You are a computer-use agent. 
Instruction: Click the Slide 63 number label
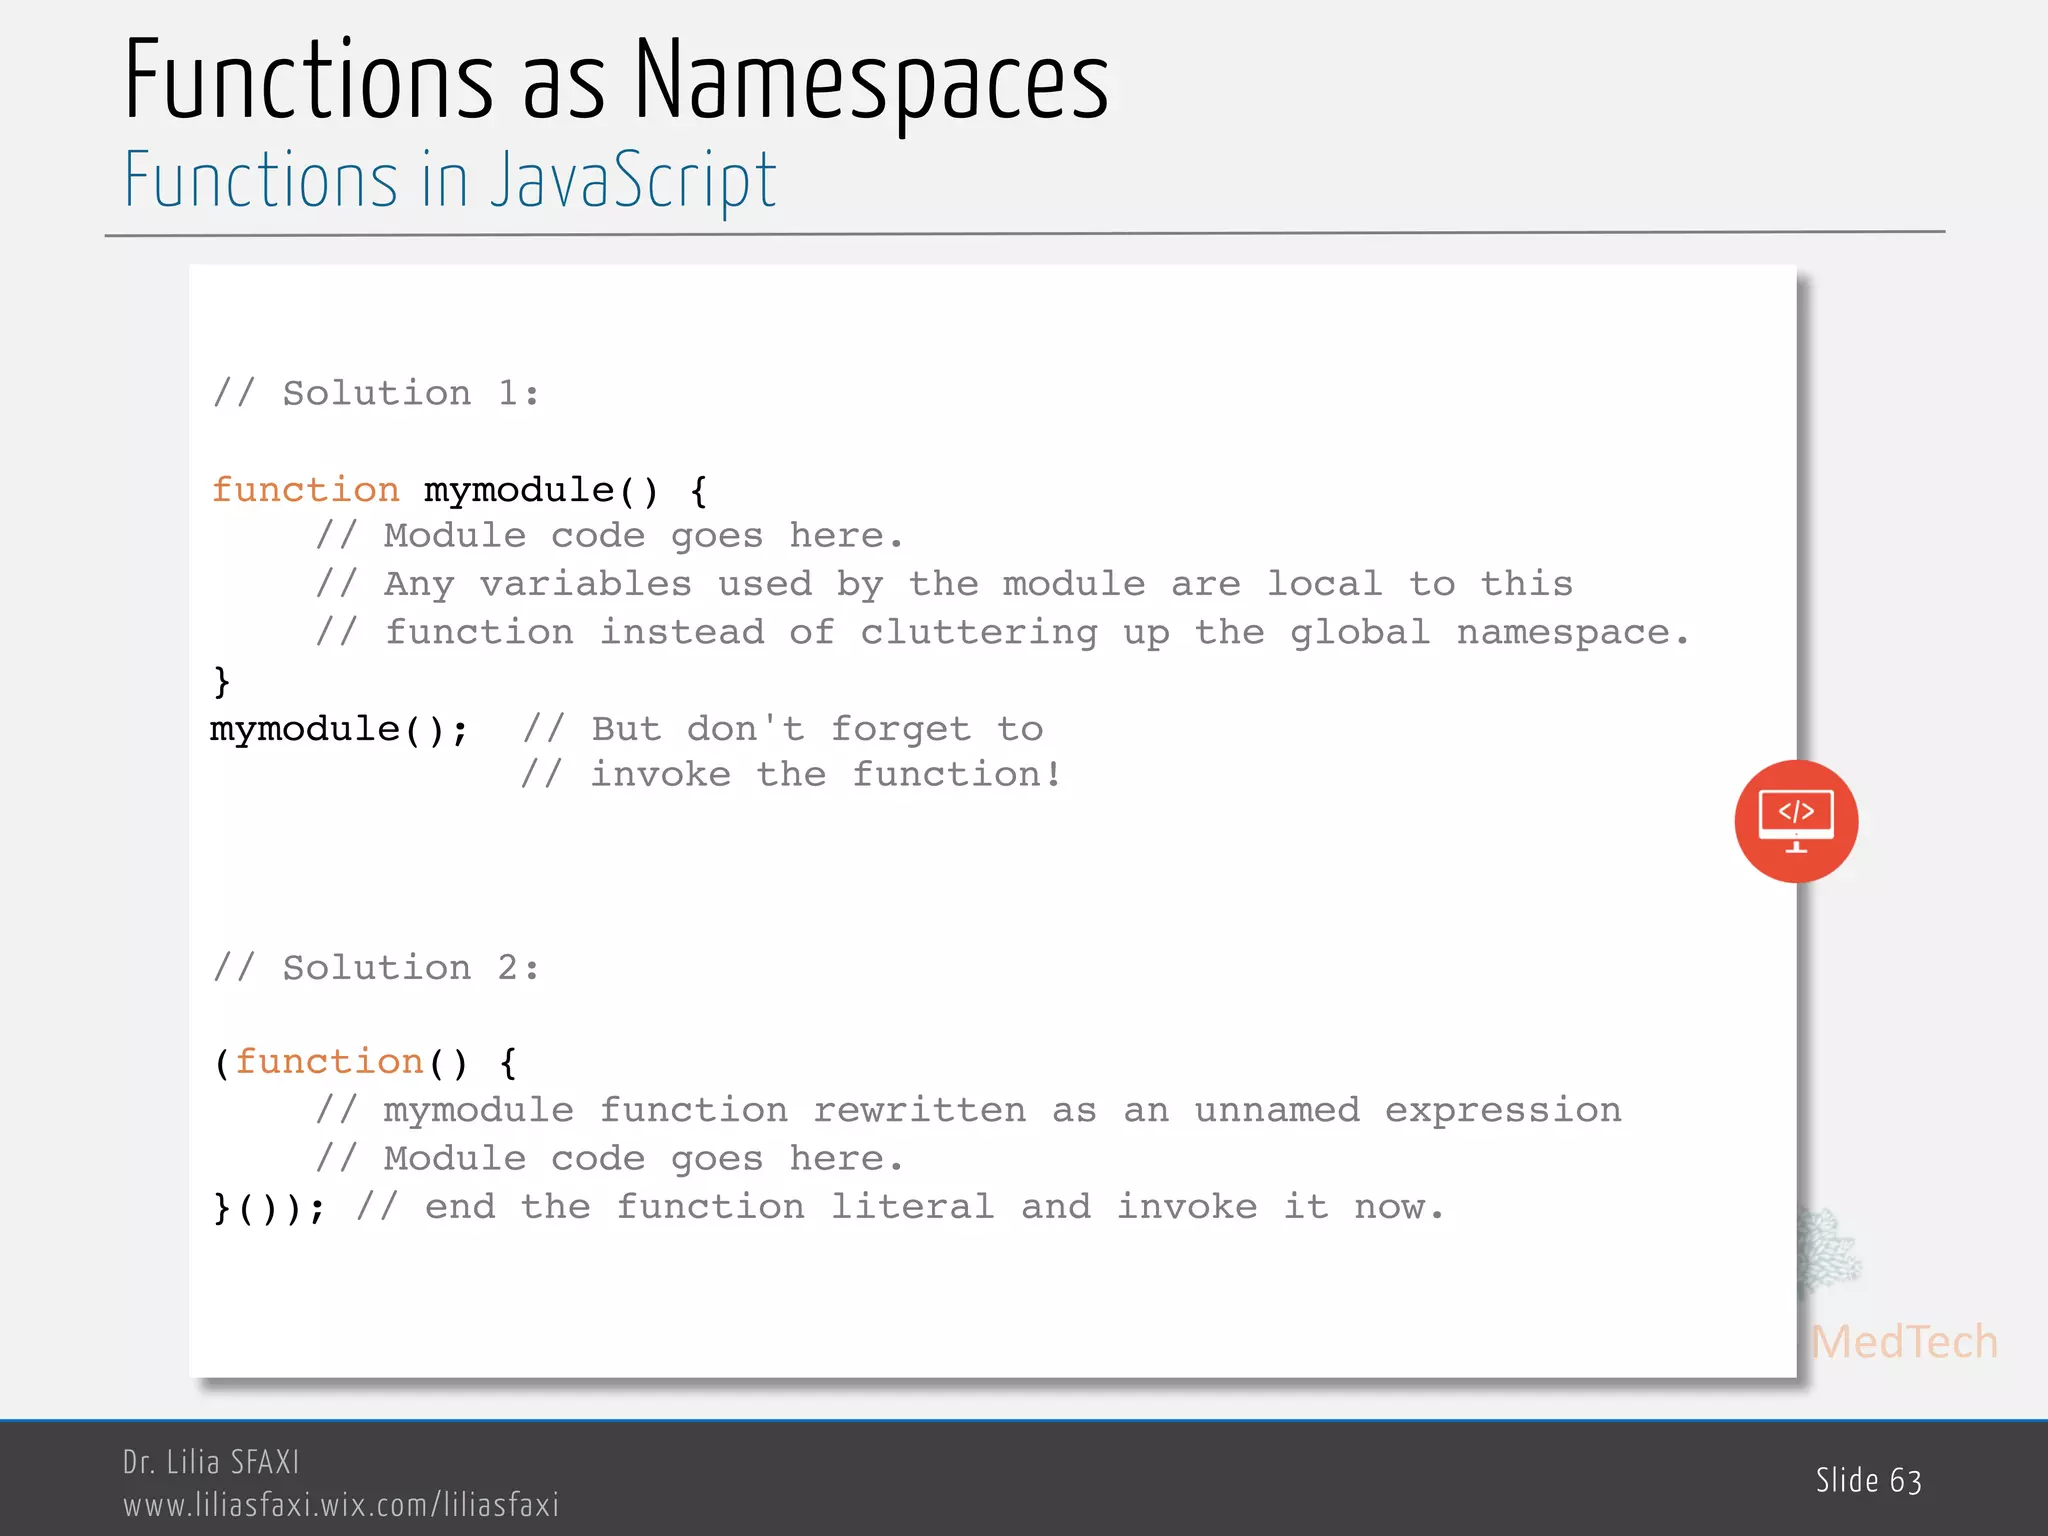pos(1868,1480)
